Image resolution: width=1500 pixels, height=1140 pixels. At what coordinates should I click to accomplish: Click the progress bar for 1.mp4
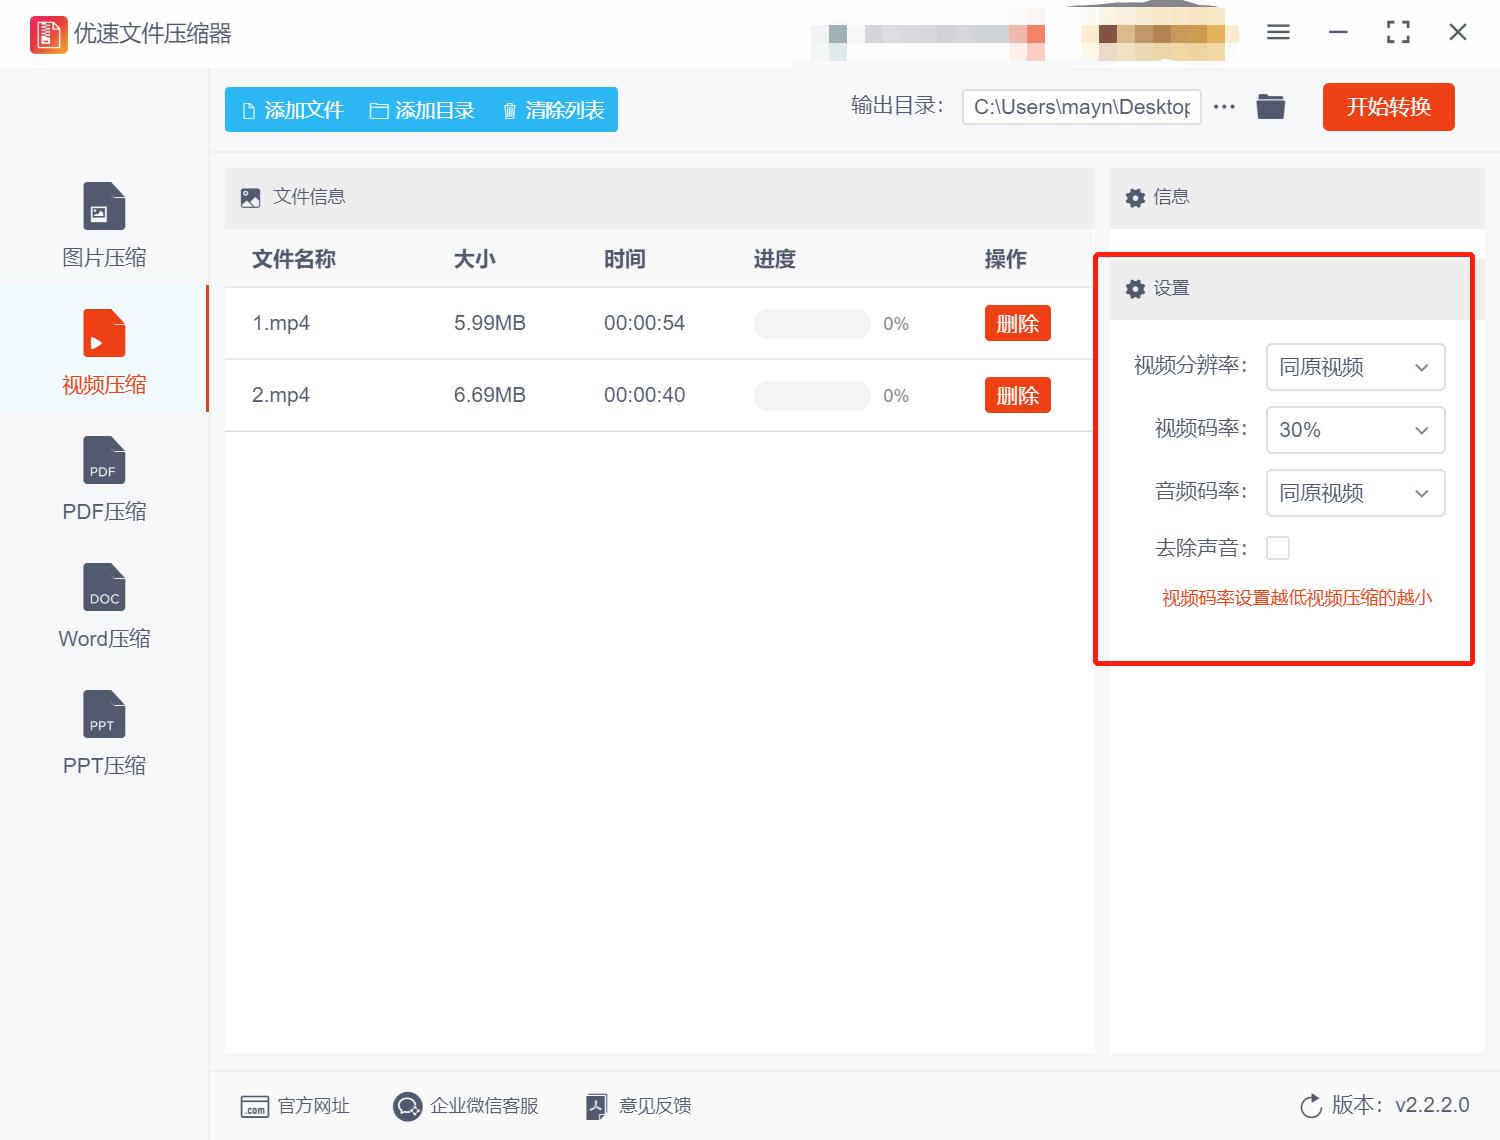coord(812,323)
